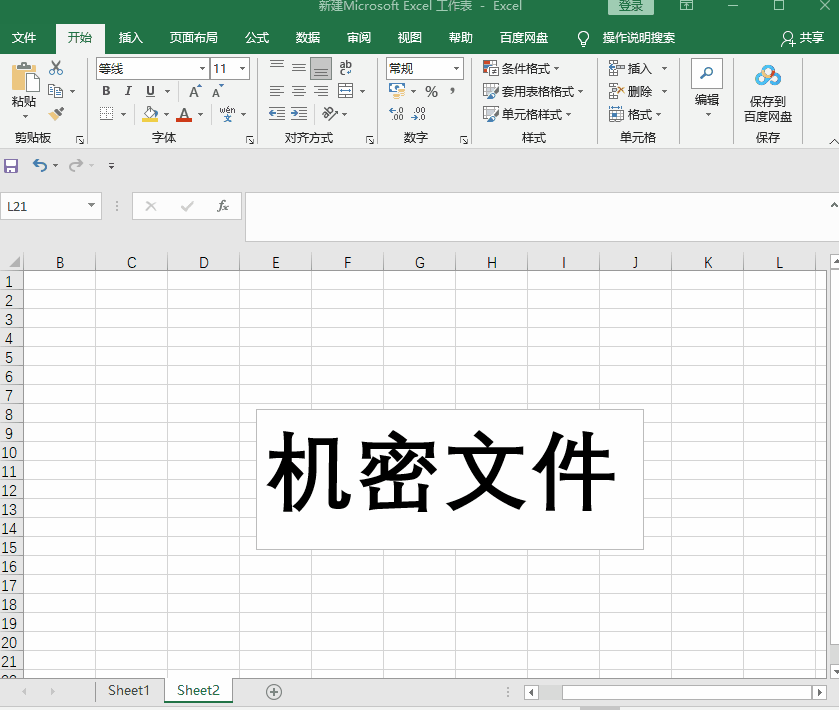Open 单元格样式 cell styles menu

coord(527,114)
